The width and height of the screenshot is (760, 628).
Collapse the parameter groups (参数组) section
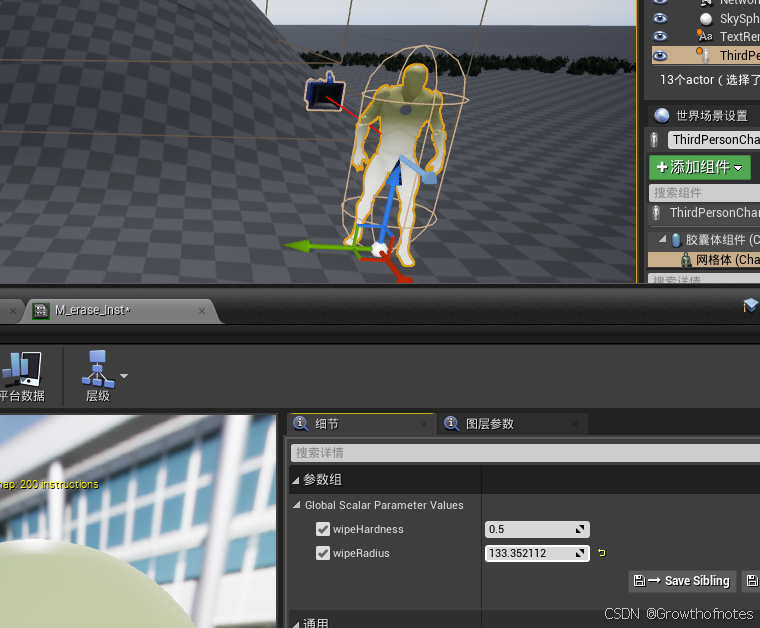pyautogui.click(x=296, y=480)
